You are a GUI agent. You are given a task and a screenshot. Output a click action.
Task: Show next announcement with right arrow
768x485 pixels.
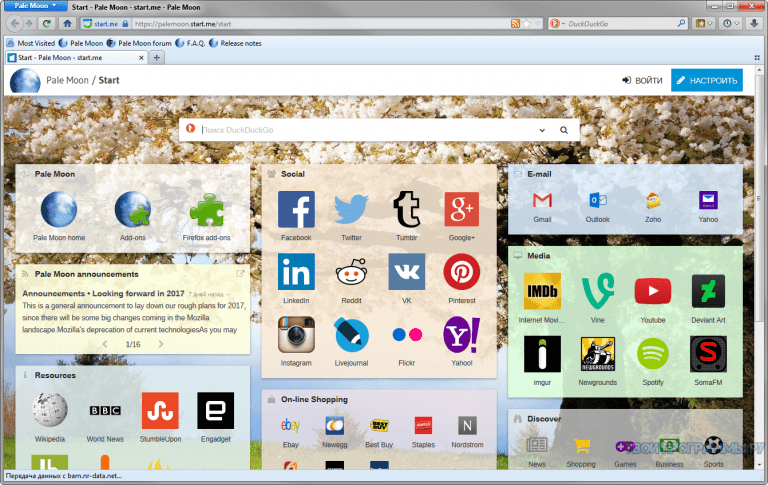pos(161,344)
